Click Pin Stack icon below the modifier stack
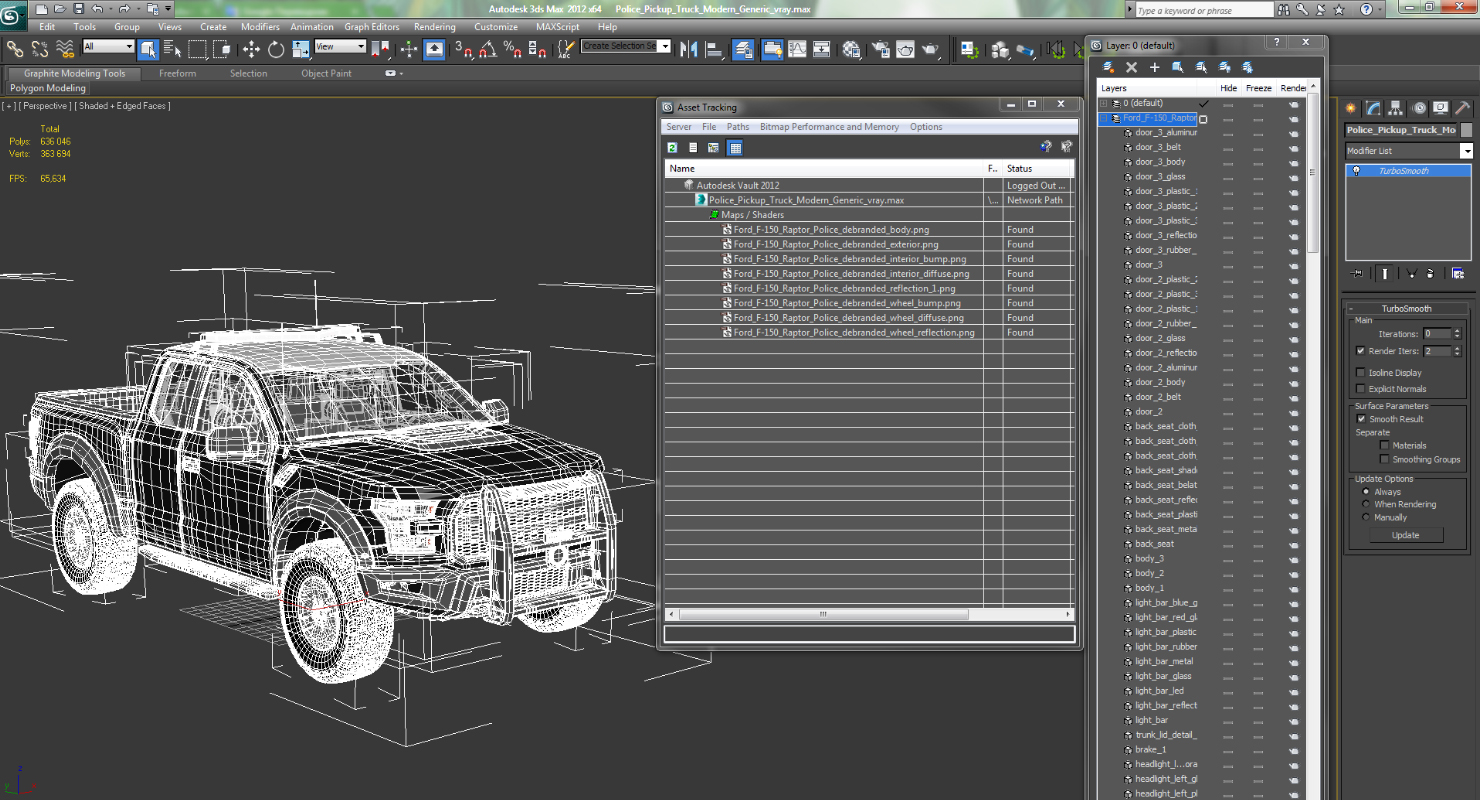 click(x=1357, y=273)
